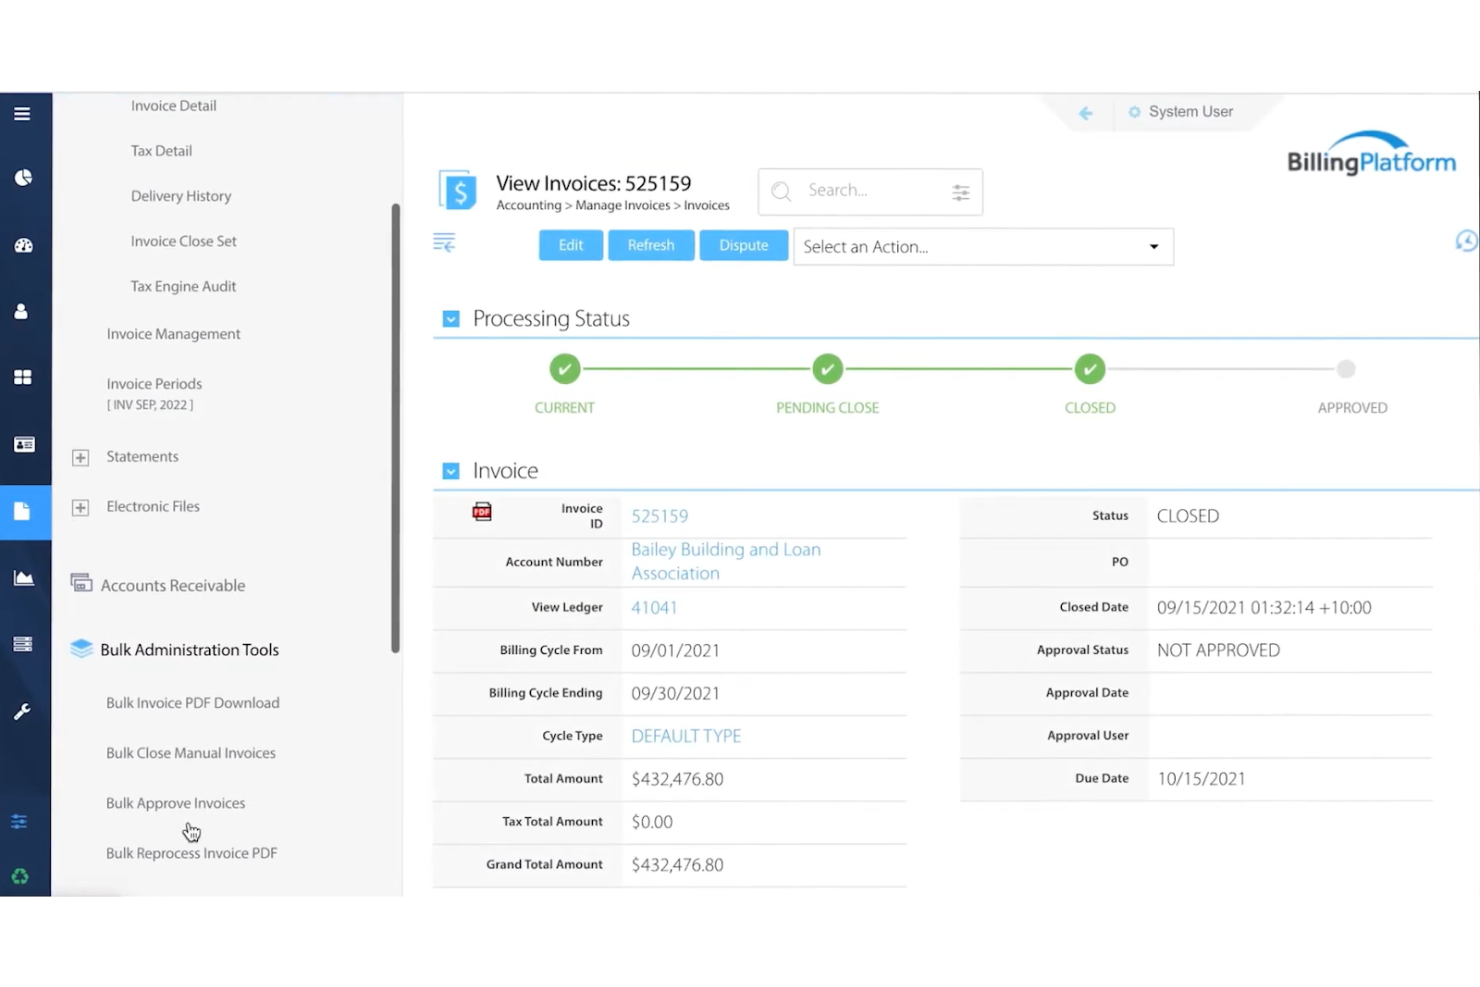Click the green recycle icon in sidebar
1480x987 pixels.
click(19, 876)
